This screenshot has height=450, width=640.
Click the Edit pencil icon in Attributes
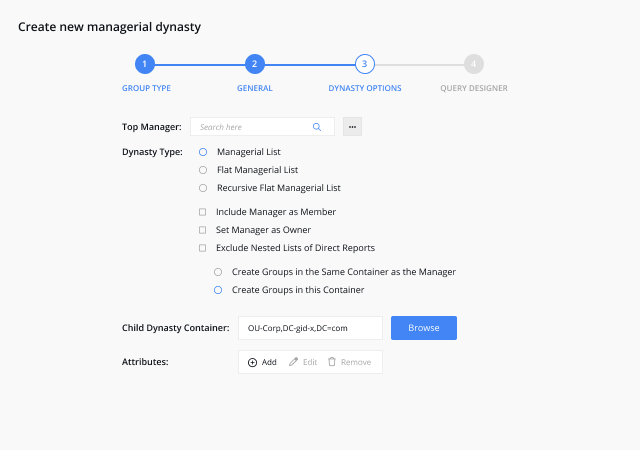(293, 362)
